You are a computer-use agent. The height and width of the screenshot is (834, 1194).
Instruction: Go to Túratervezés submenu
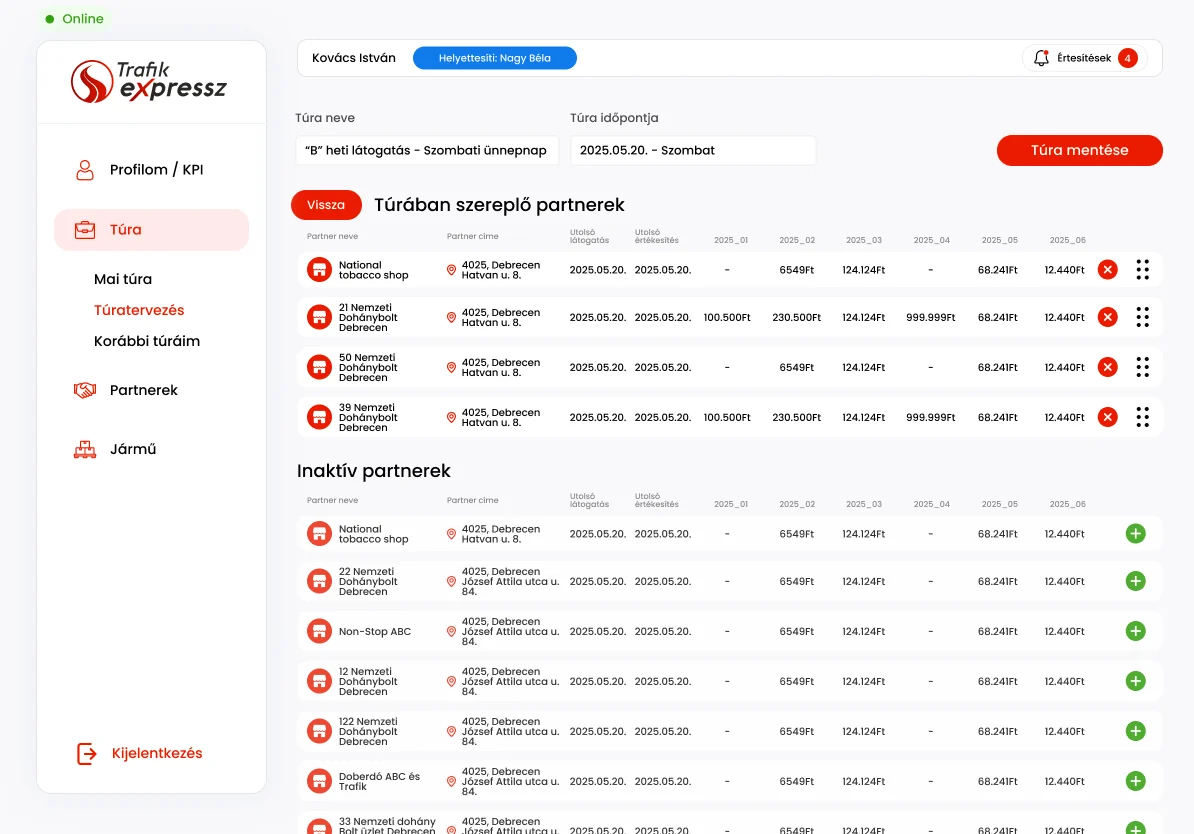click(139, 310)
